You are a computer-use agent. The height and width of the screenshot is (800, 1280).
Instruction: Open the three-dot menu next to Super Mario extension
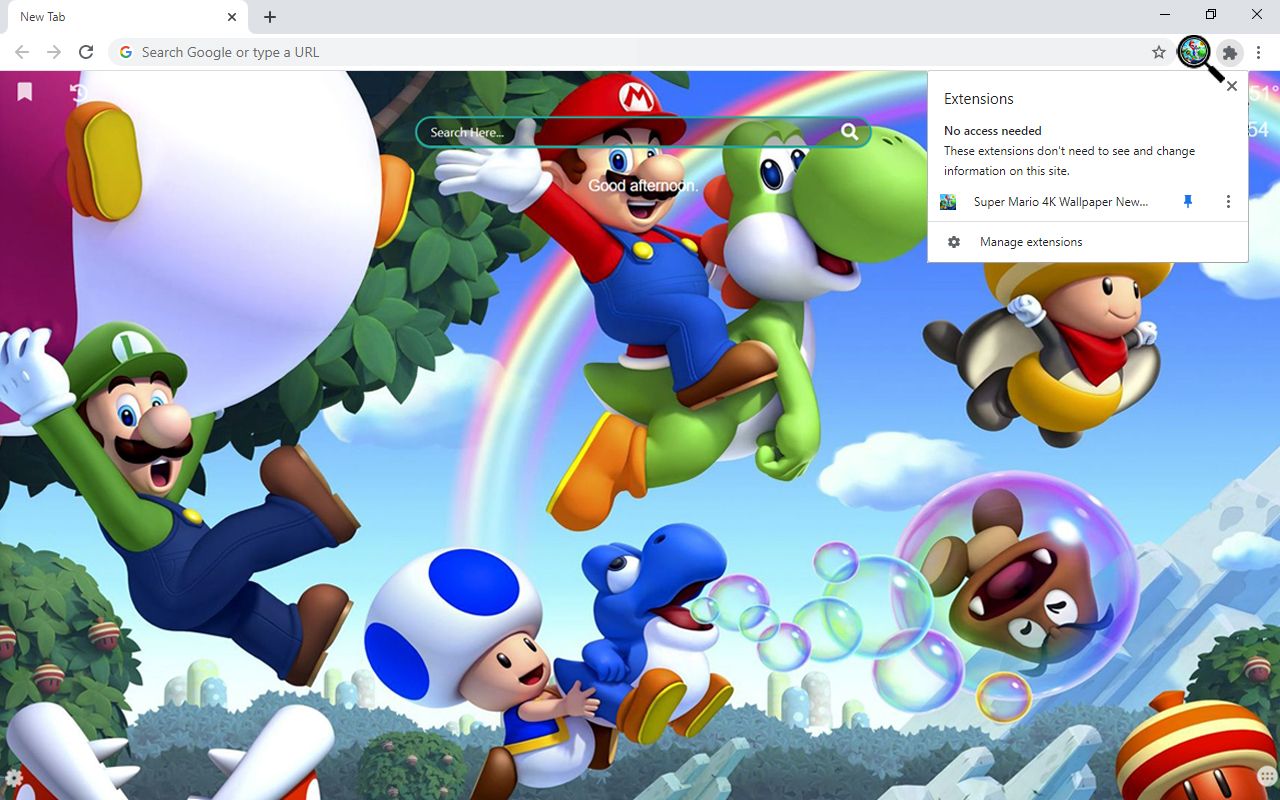coord(1228,201)
